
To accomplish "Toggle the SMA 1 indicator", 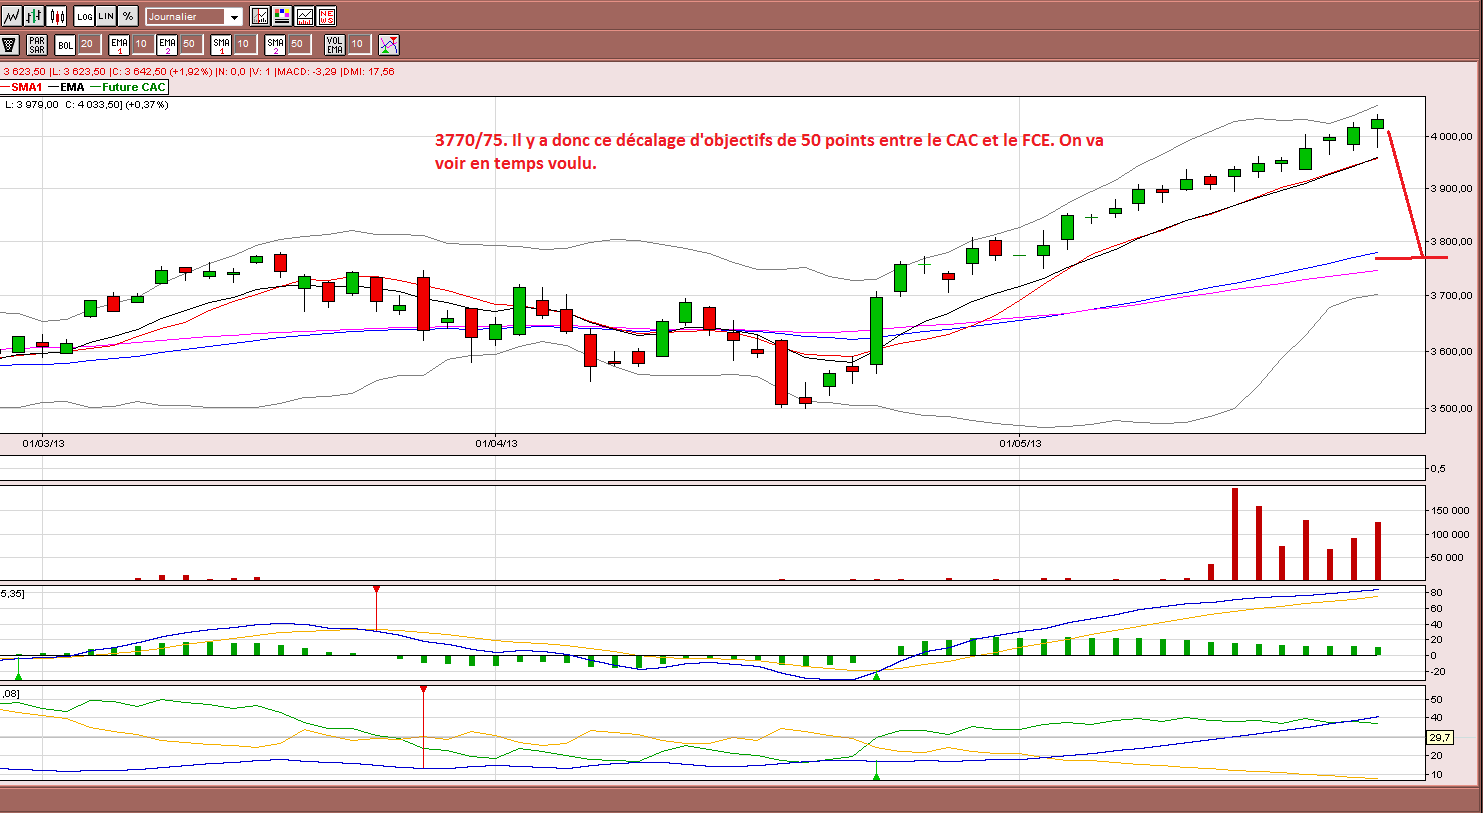I will (x=221, y=44).
